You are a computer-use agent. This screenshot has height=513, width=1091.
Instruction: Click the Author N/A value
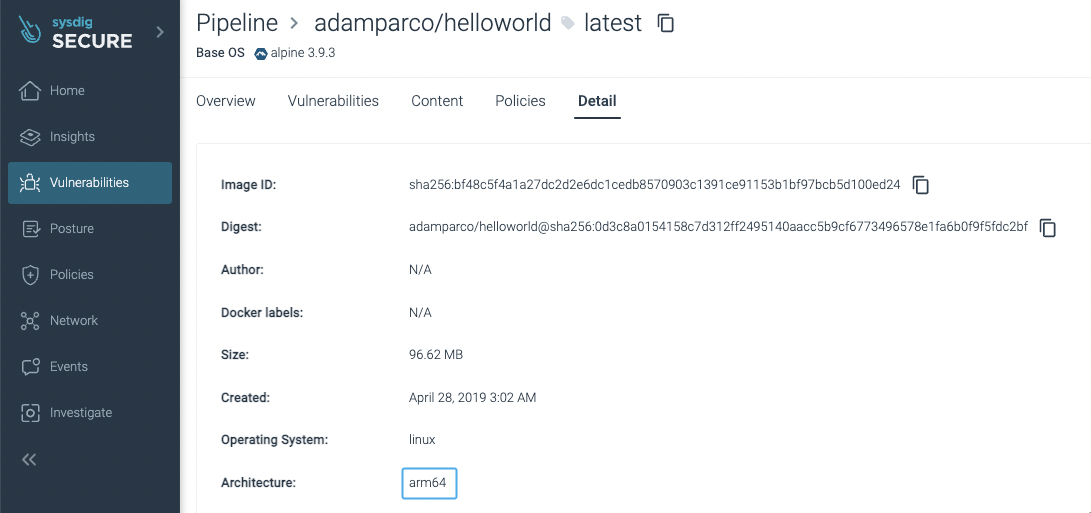(x=420, y=270)
